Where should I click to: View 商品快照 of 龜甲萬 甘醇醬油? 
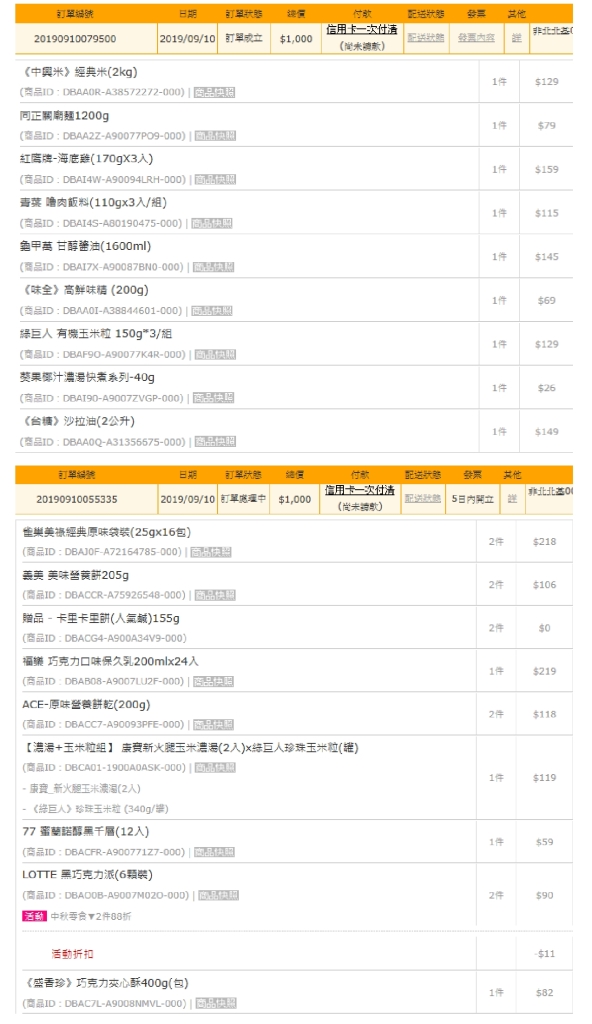(x=214, y=267)
